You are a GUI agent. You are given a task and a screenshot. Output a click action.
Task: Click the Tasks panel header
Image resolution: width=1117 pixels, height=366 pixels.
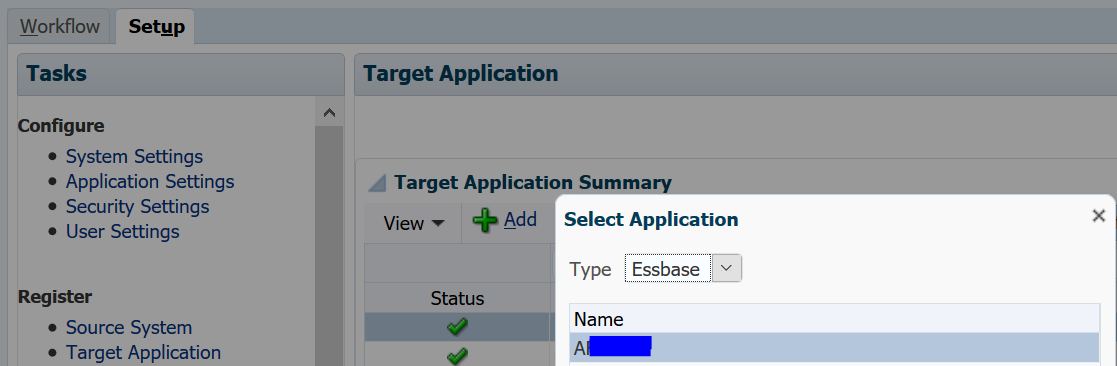click(181, 74)
